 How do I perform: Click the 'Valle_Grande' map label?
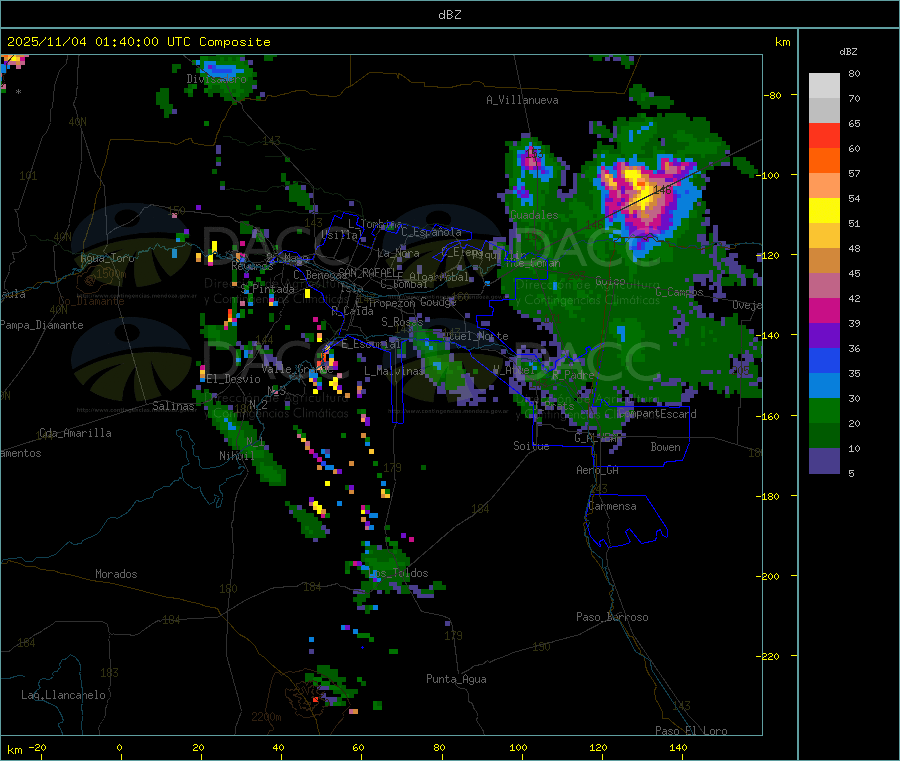coord(297,369)
